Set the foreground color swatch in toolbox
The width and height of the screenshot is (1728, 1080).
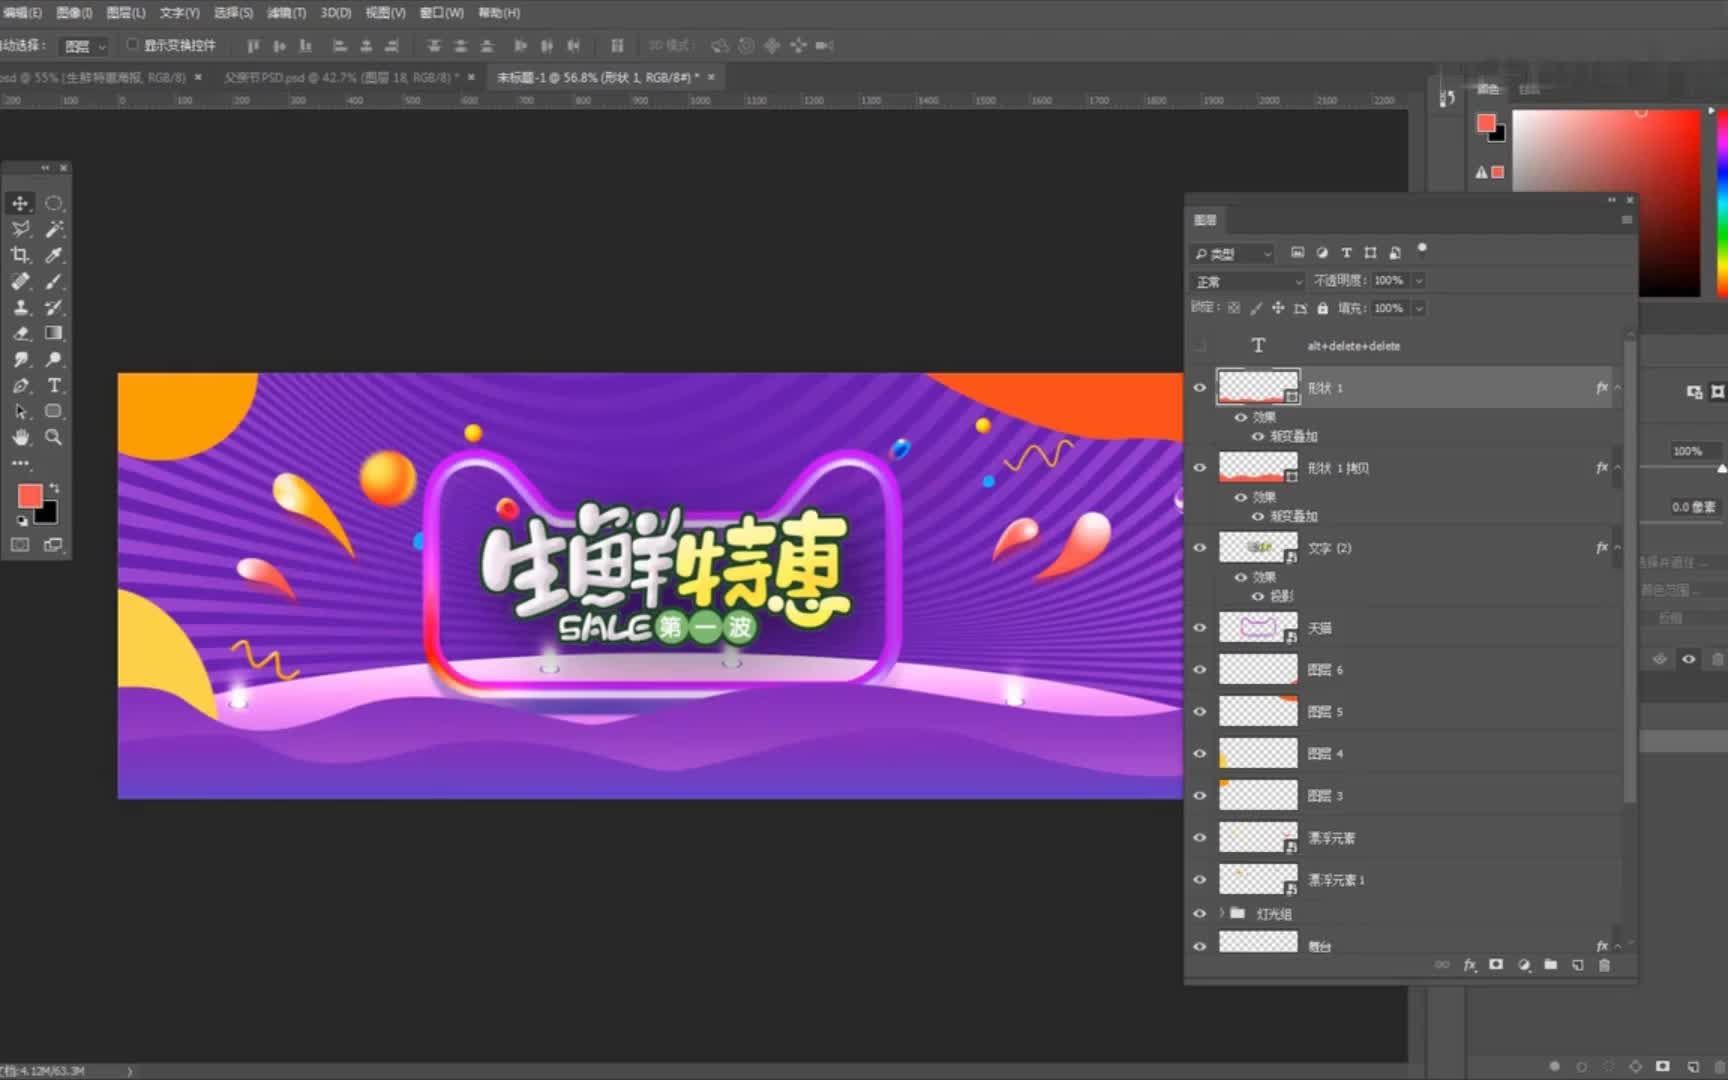30,496
